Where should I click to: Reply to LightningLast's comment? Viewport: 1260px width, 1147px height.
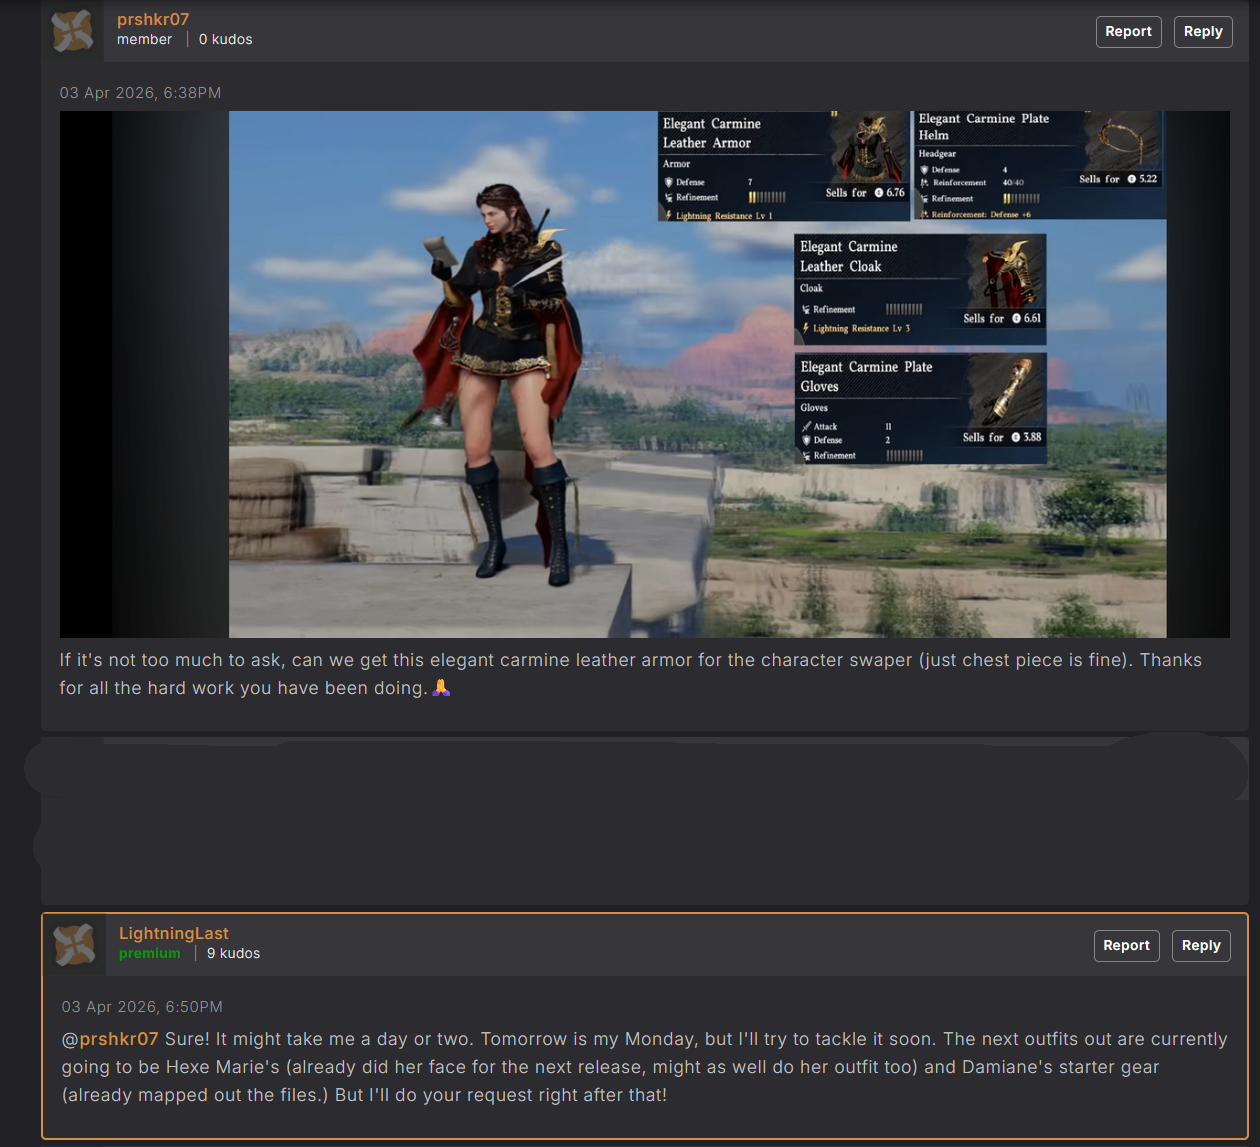point(1201,945)
